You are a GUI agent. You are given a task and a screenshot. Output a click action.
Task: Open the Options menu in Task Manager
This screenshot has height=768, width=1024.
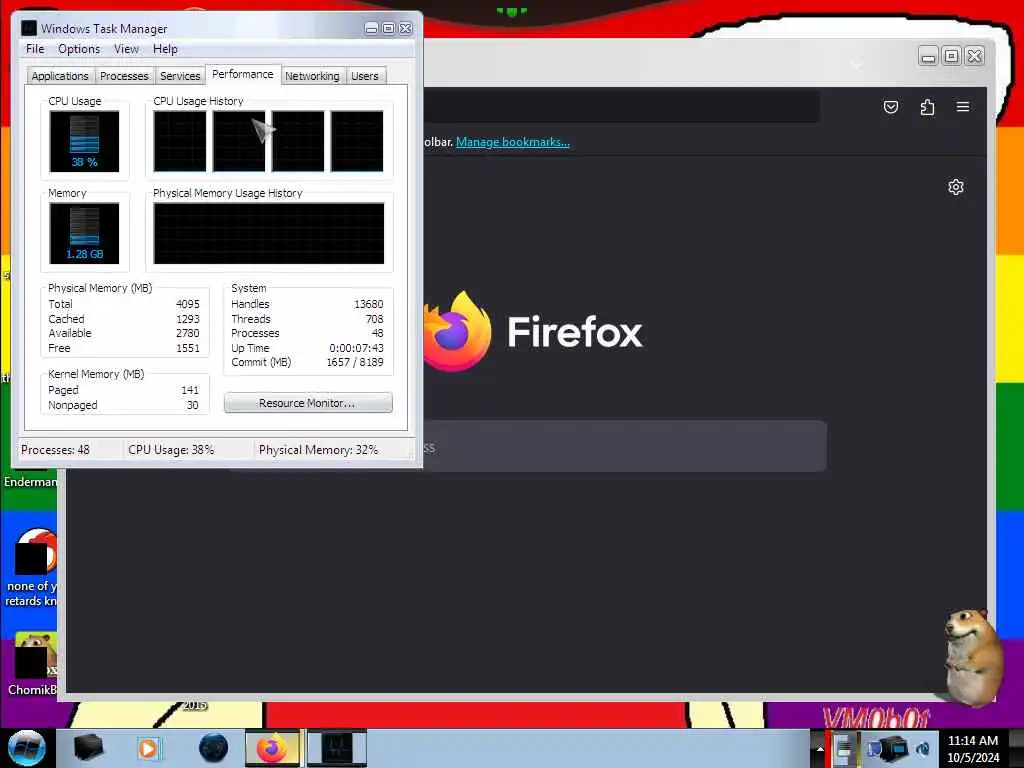(79, 49)
